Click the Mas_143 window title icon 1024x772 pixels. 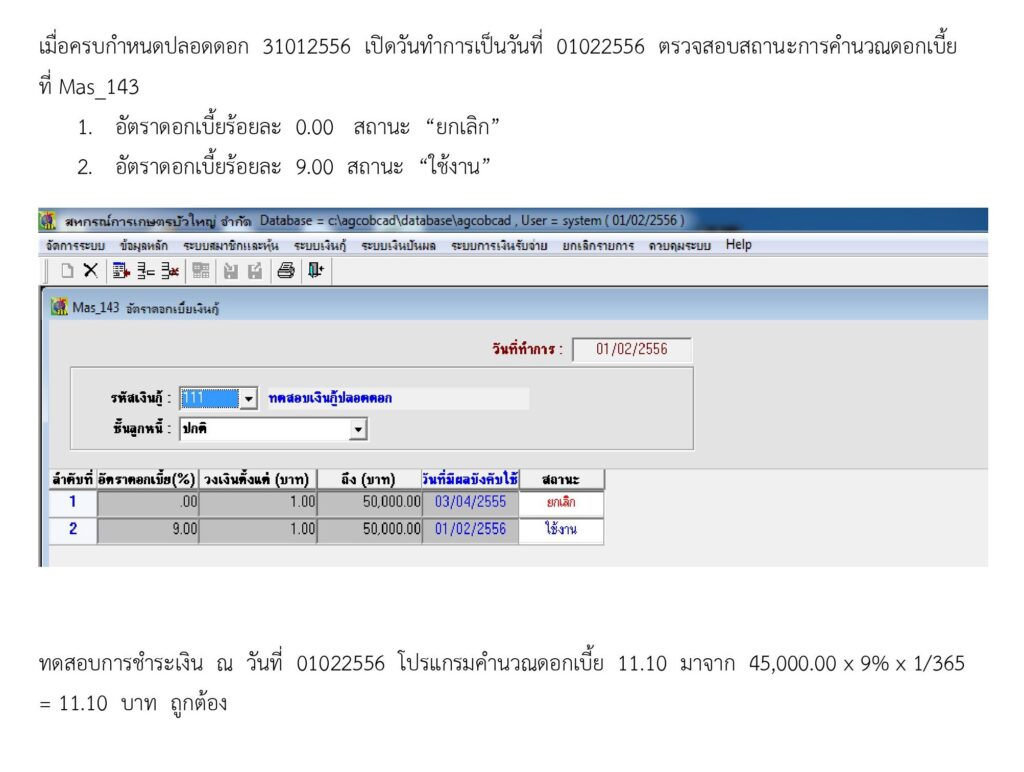click(60, 308)
